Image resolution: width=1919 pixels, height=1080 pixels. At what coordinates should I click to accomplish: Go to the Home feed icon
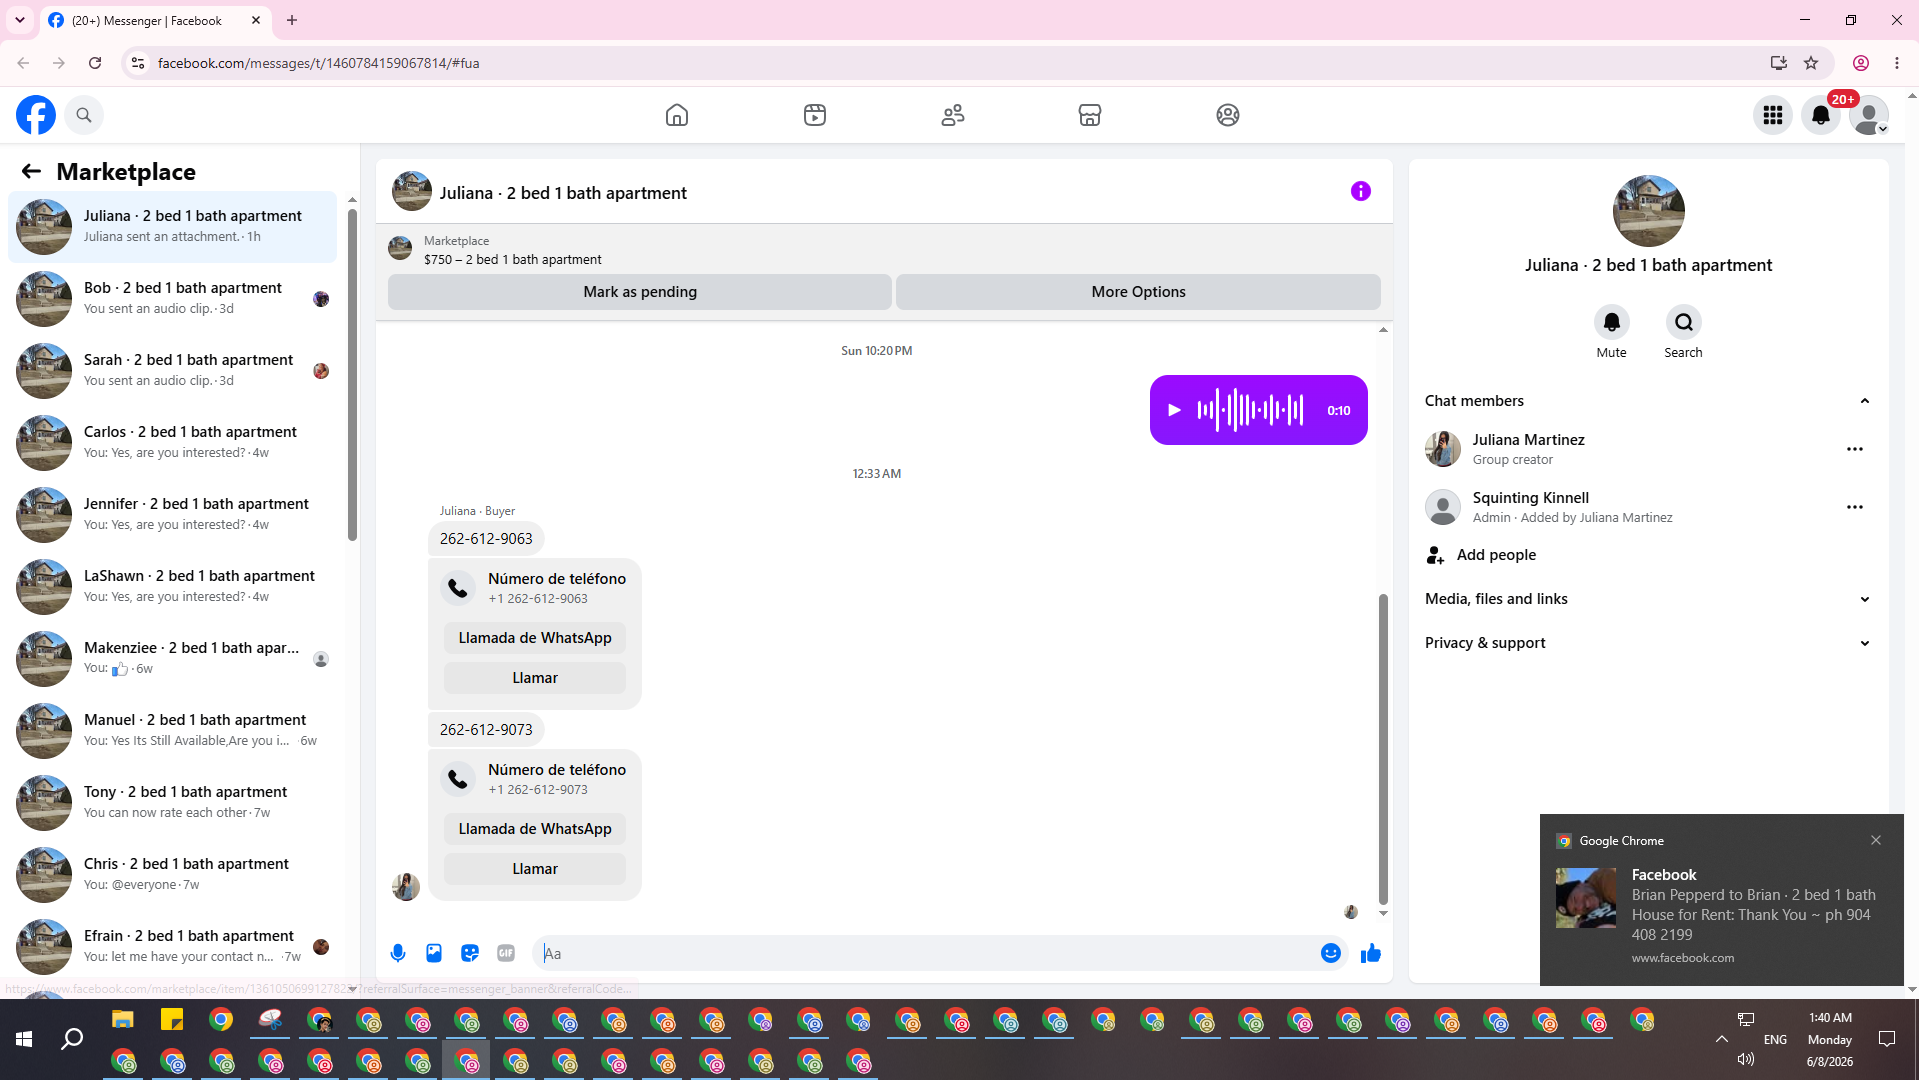[677, 115]
